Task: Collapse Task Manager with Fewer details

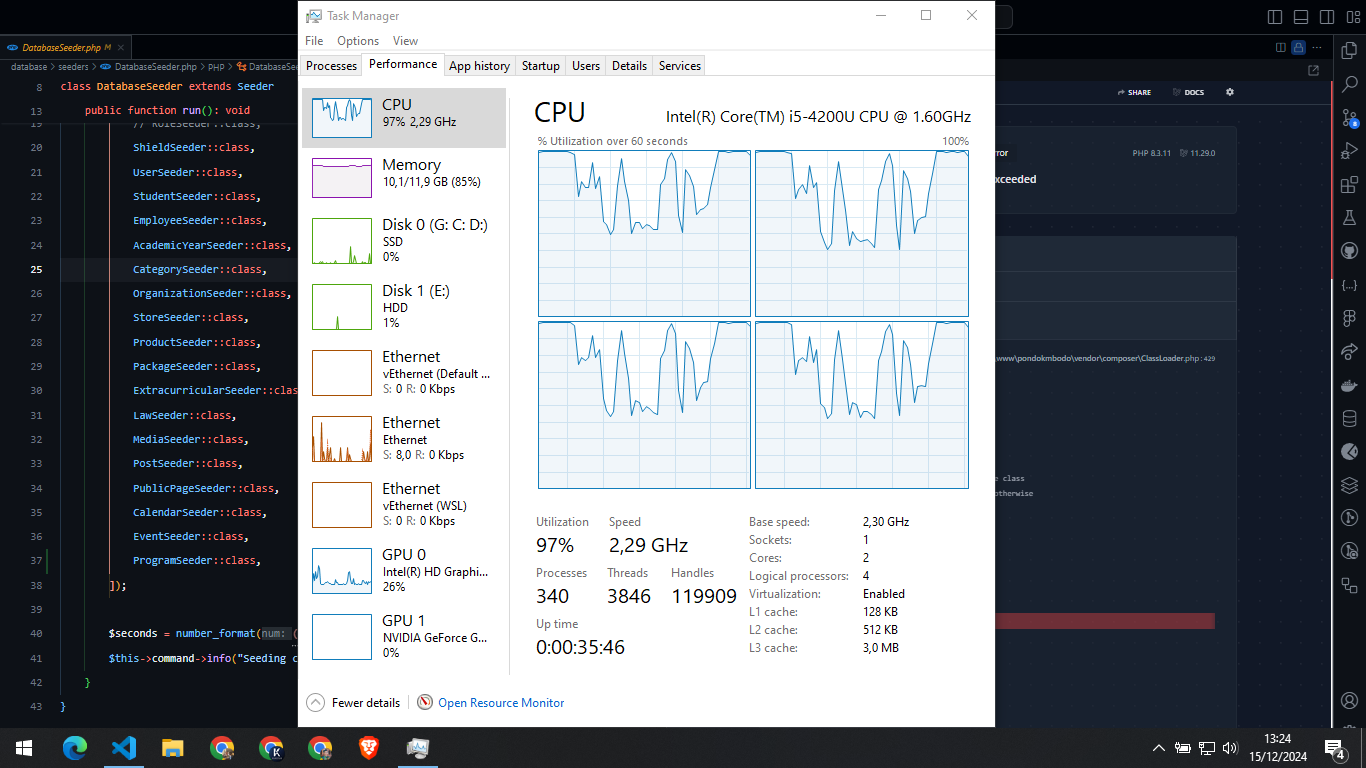Action: tap(354, 703)
